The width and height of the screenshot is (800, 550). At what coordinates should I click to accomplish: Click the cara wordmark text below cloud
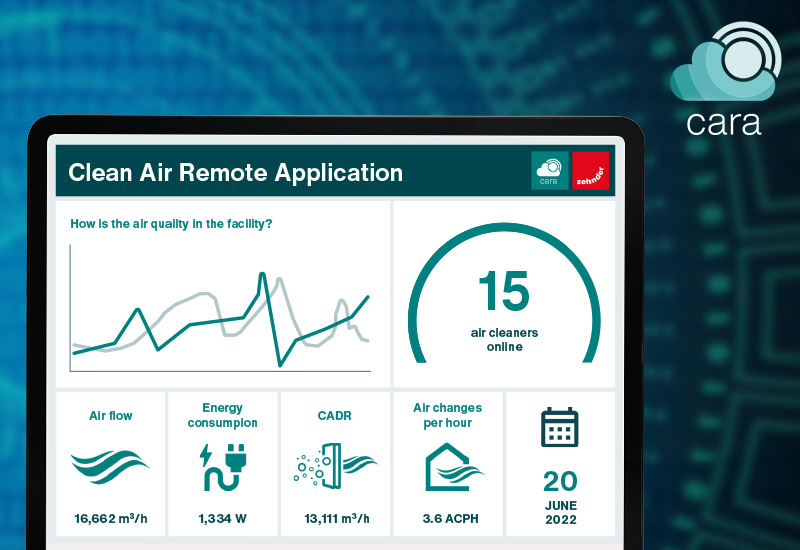(x=723, y=121)
